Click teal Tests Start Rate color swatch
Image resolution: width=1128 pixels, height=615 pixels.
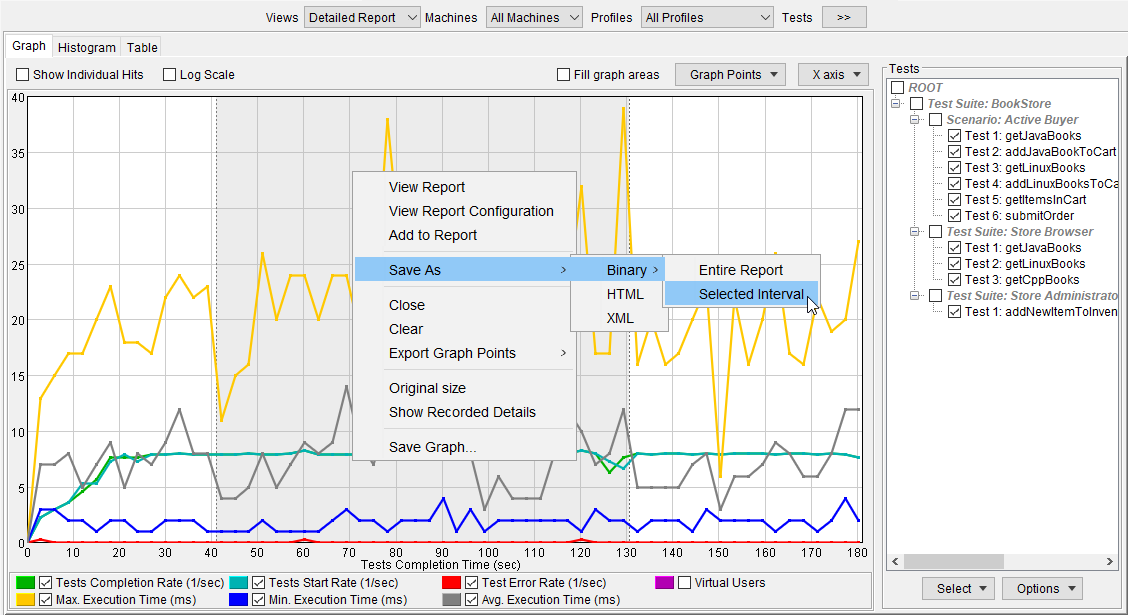238,583
